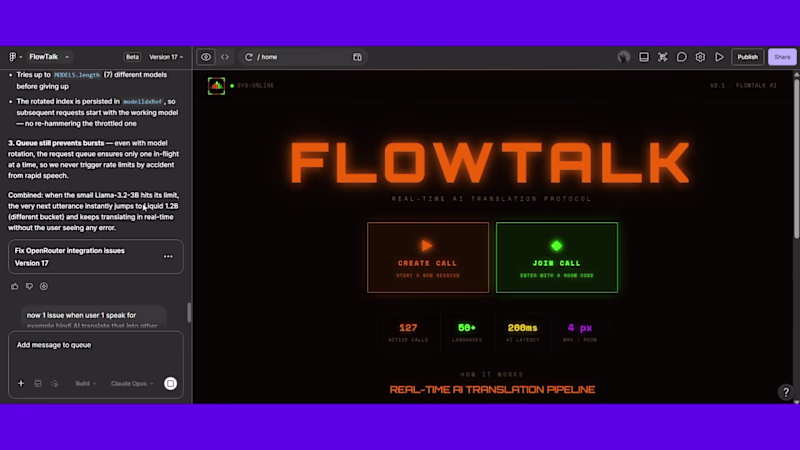Viewport: 800px width, 450px height.
Task: Click the green diamond icon in Join Call
Action: pyautogui.click(x=557, y=245)
